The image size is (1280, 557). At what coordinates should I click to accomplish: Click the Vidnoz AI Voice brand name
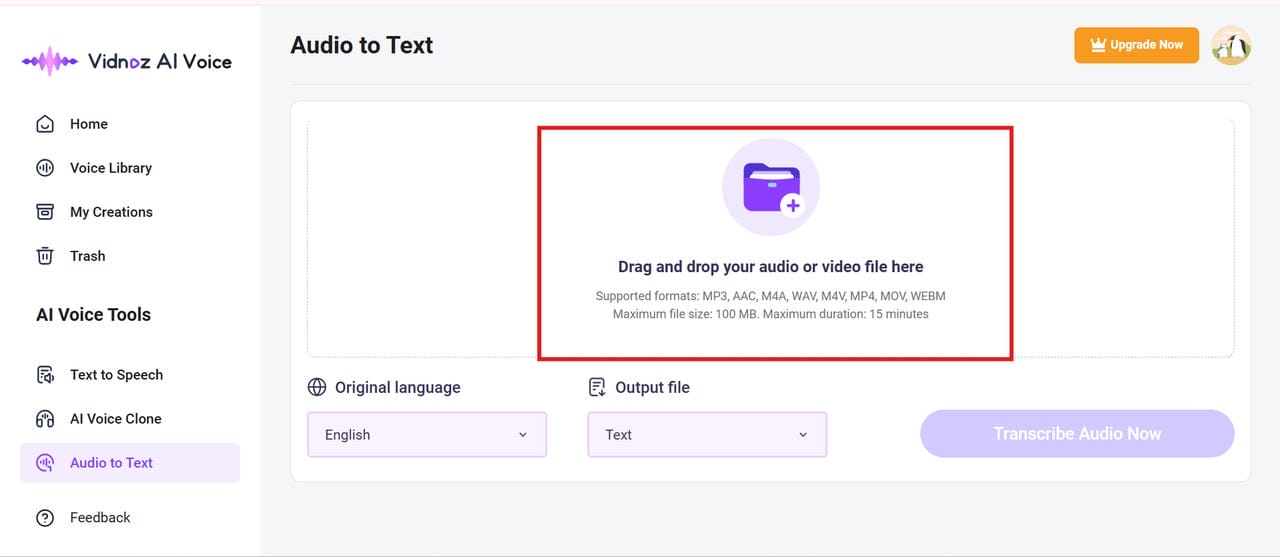click(159, 62)
